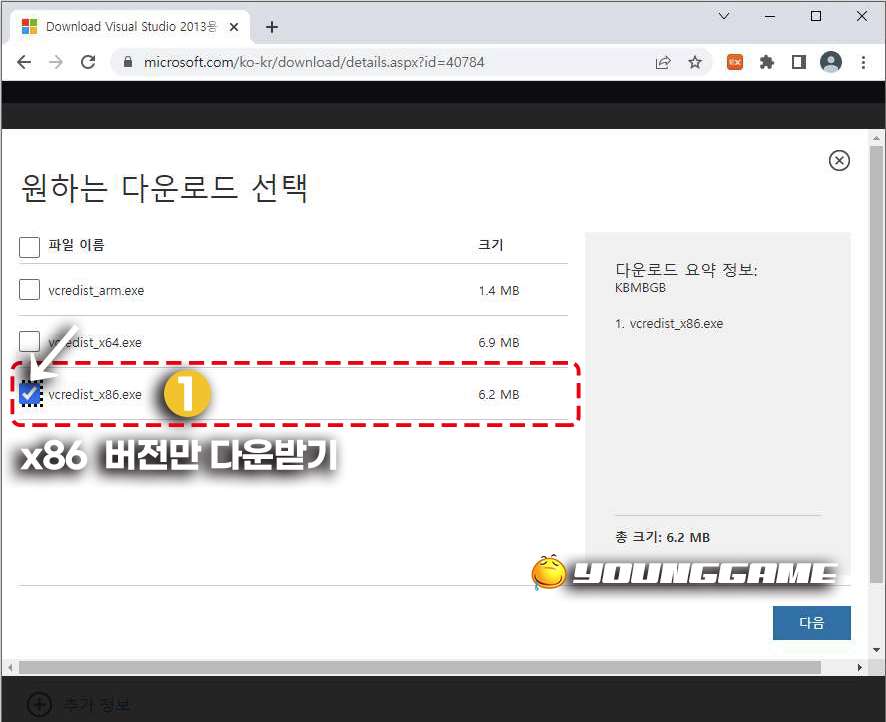Click the scroll down arrow
Viewport: 886px width, 722px height.
tap(876, 650)
